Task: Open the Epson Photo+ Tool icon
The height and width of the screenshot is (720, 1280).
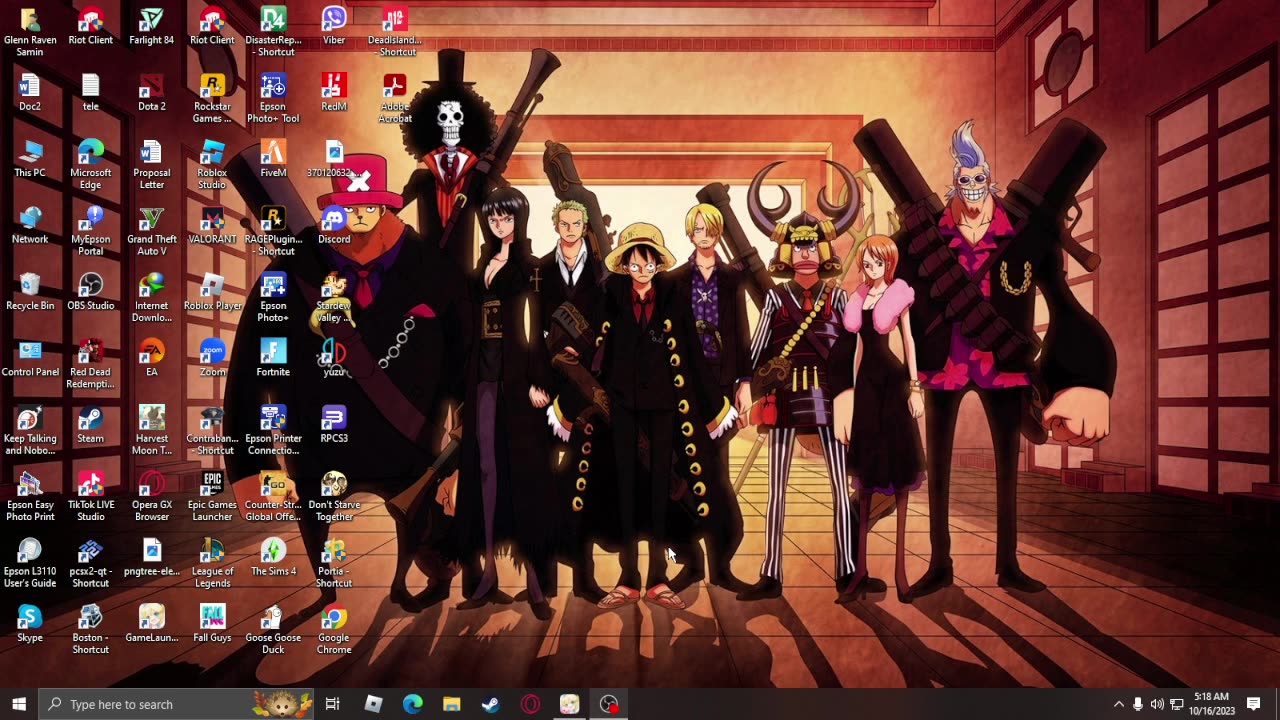Action: 273,98
